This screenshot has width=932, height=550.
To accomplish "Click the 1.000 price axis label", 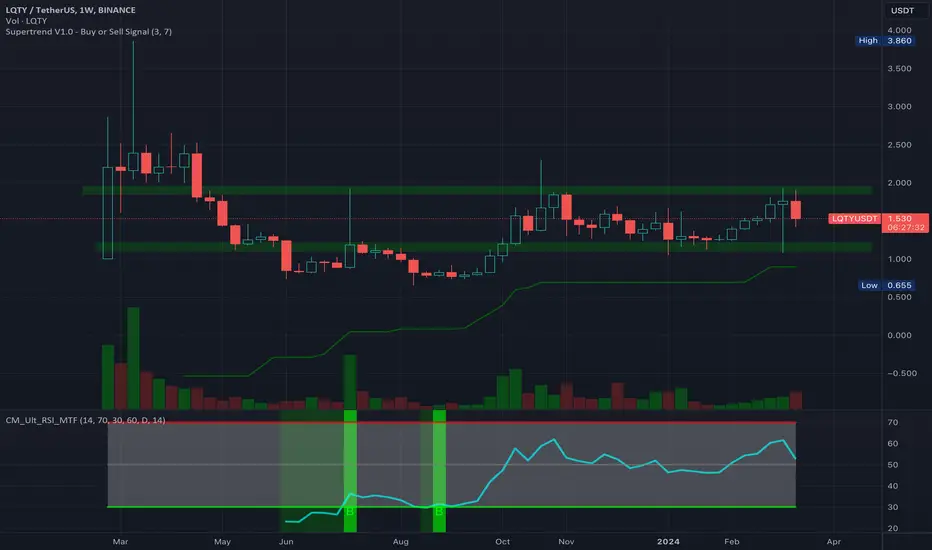I will [899, 259].
